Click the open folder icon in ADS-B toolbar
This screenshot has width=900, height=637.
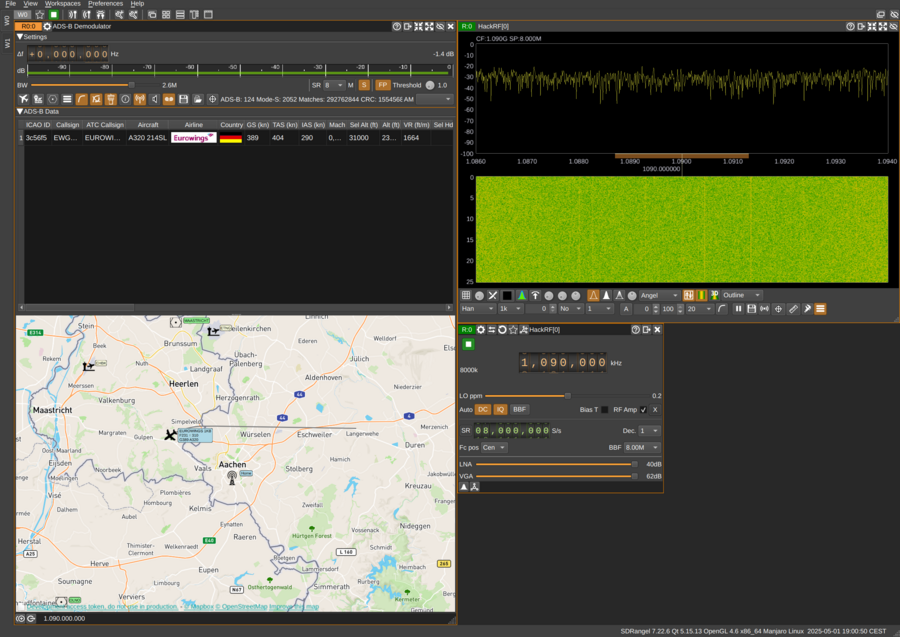[x=198, y=99]
